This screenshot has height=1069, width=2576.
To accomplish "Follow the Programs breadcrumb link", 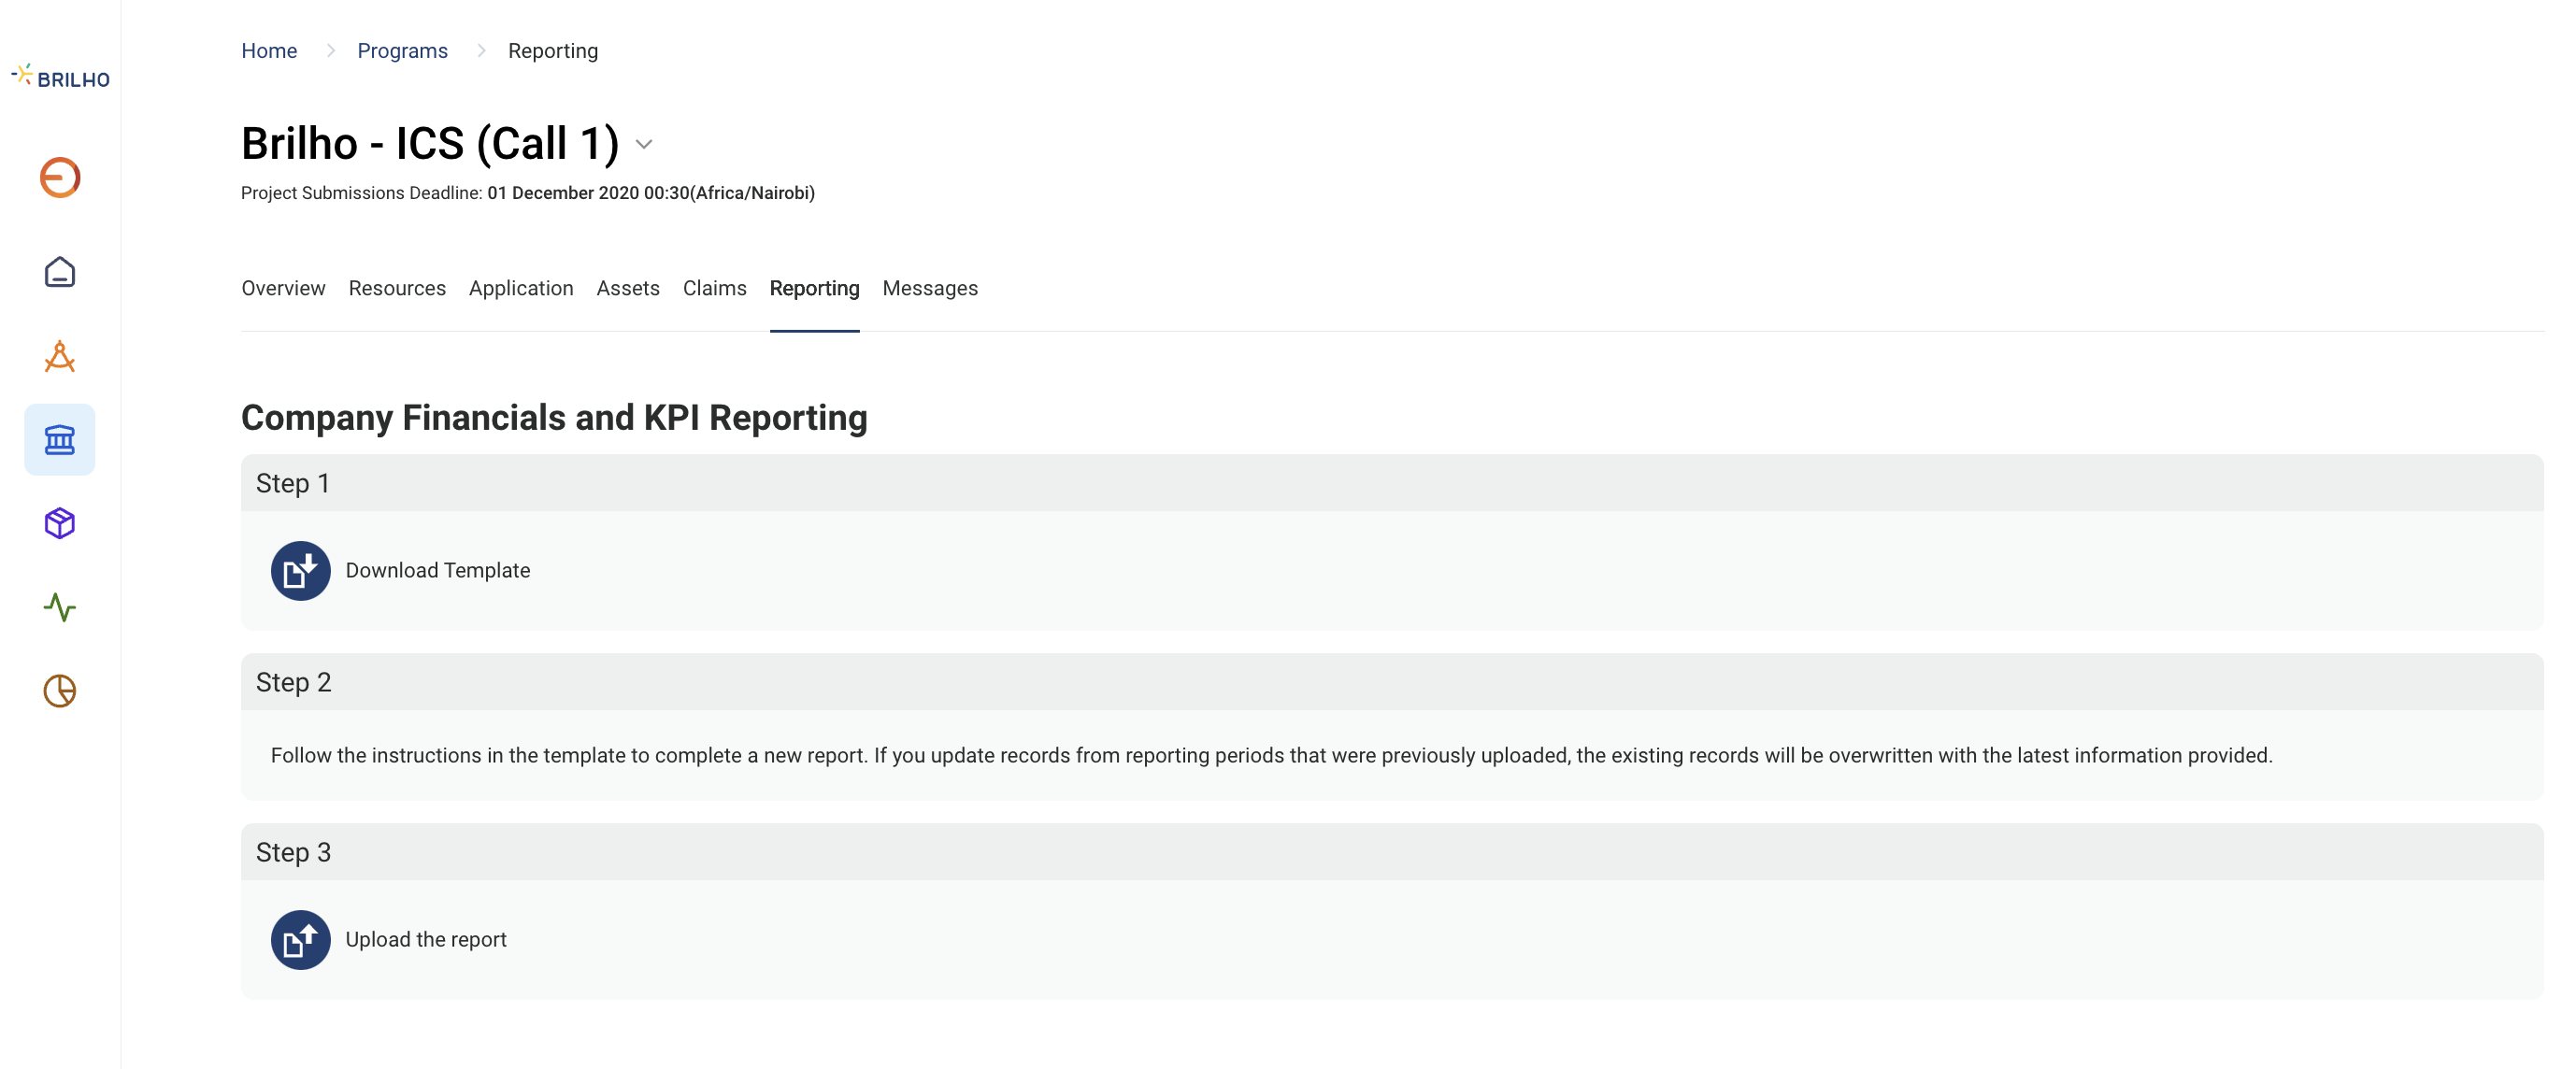I will (402, 51).
